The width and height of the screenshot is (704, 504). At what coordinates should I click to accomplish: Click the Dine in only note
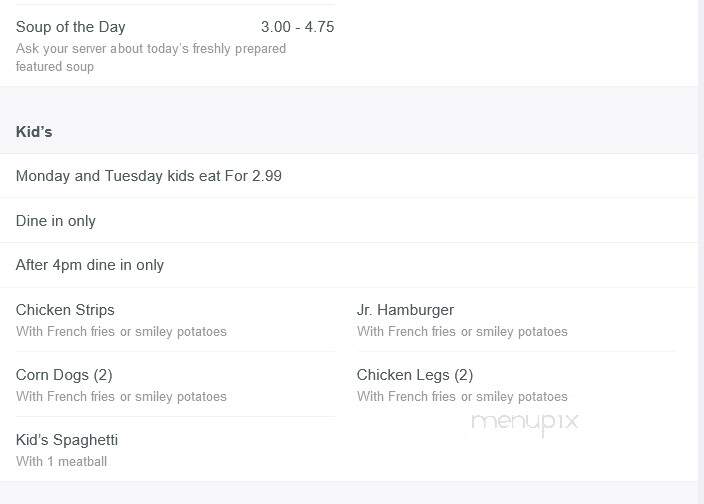[56, 221]
